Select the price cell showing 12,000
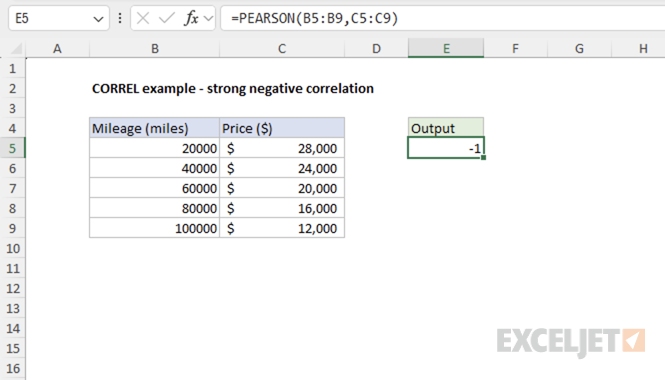 282,228
